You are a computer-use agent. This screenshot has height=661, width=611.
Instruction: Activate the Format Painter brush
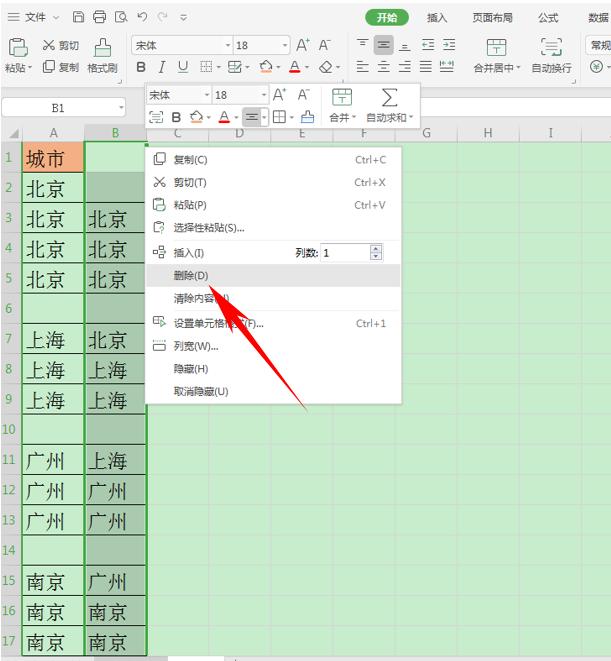click(x=102, y=55)
